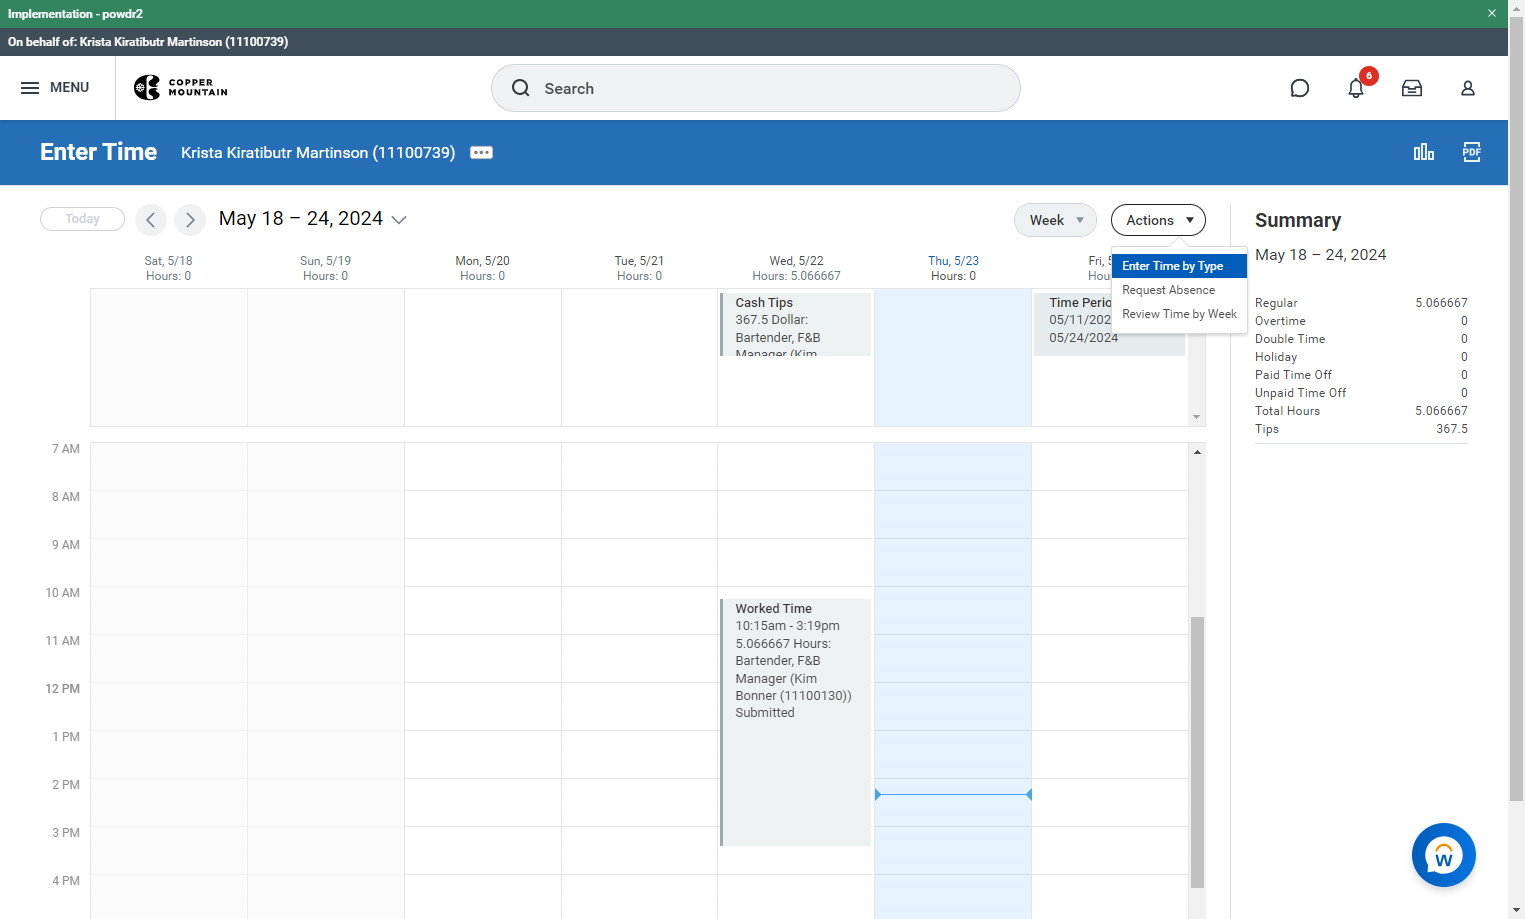This screenshot has width=1525, height=919.
Task: Click the current time marker on Thursday
Action: 953,794
